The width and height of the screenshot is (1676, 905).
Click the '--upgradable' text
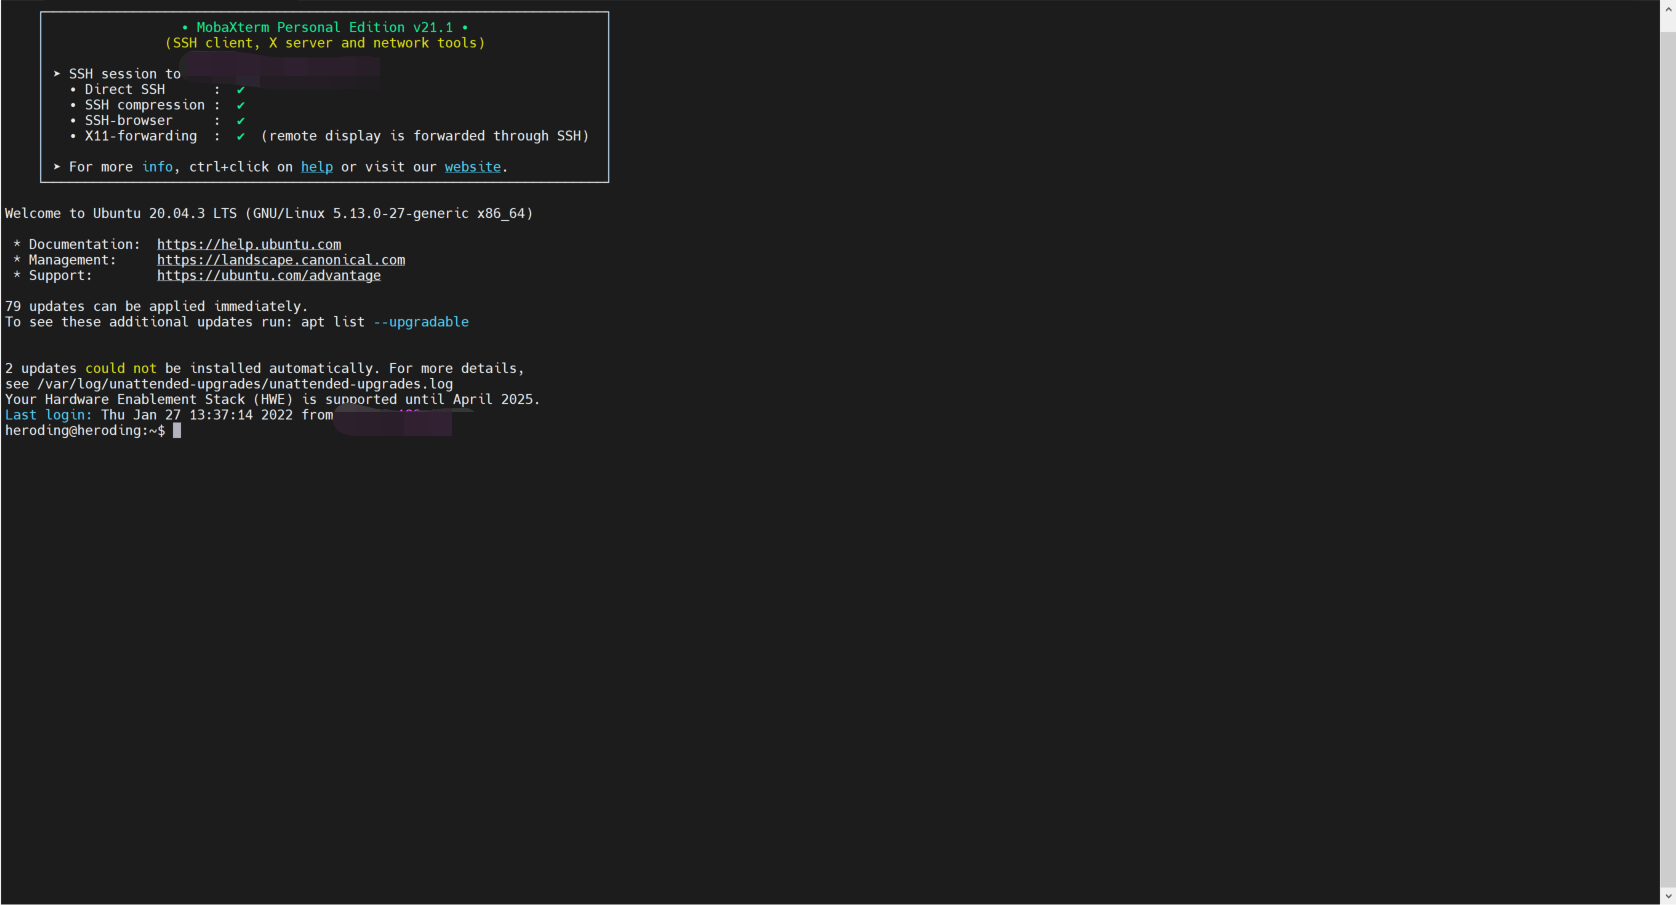click(421, 322)
